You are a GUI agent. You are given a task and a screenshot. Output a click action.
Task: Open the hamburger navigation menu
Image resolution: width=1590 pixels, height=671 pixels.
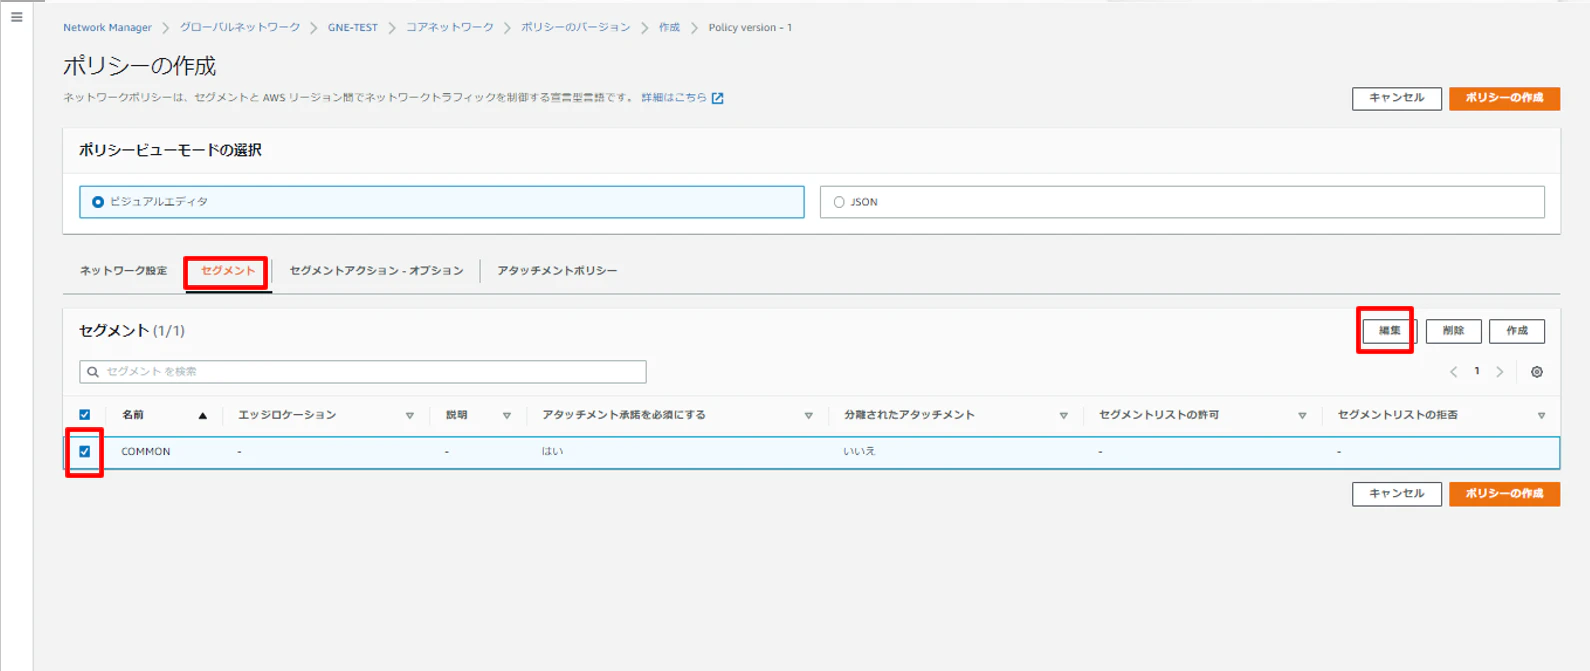point(16,17)
